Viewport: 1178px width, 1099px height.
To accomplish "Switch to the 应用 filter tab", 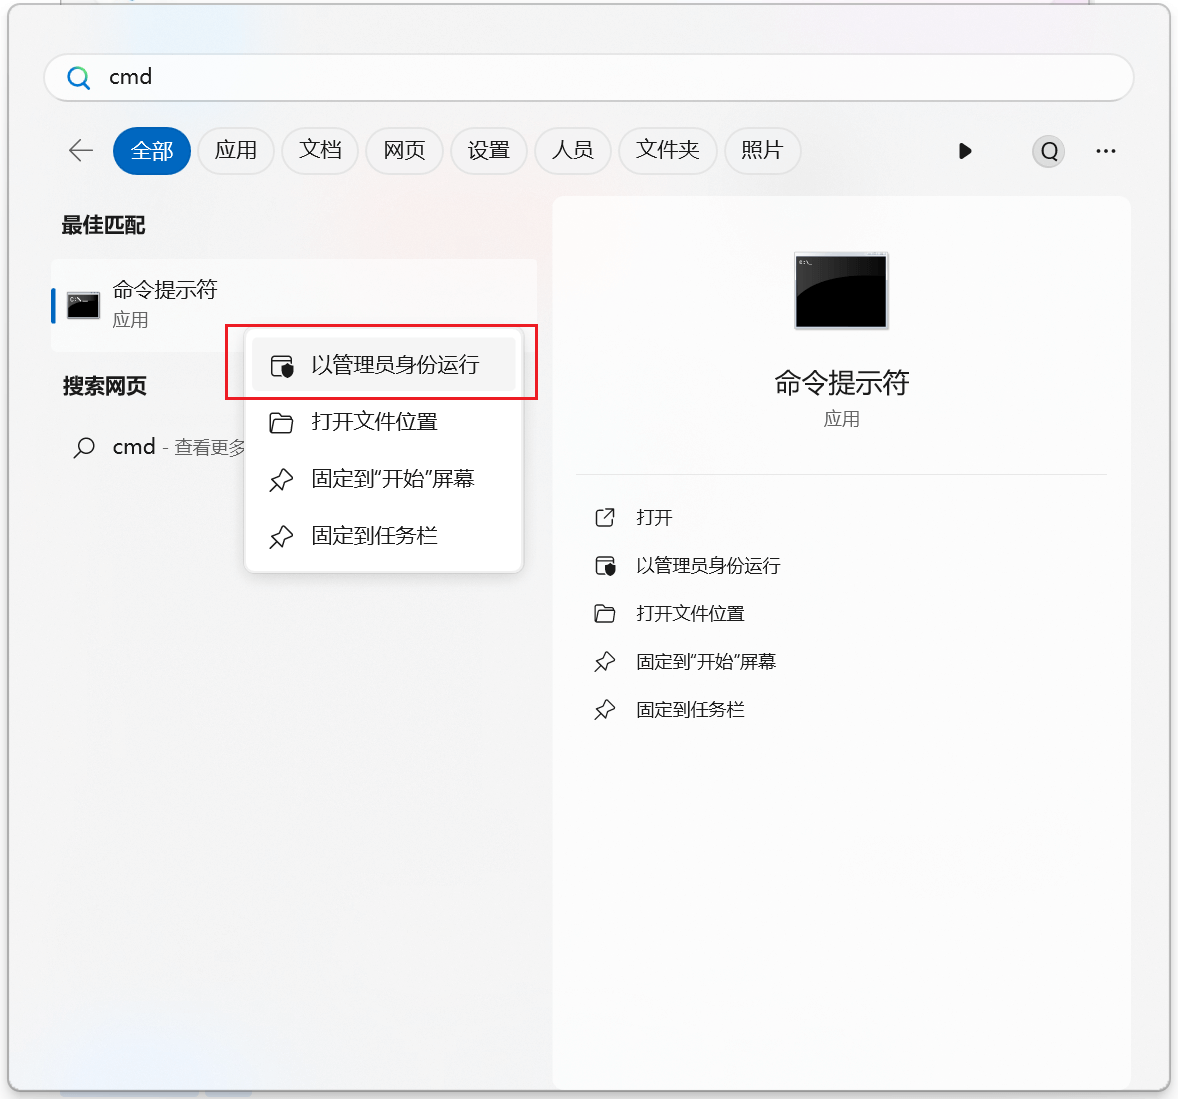I will [236, 151].
